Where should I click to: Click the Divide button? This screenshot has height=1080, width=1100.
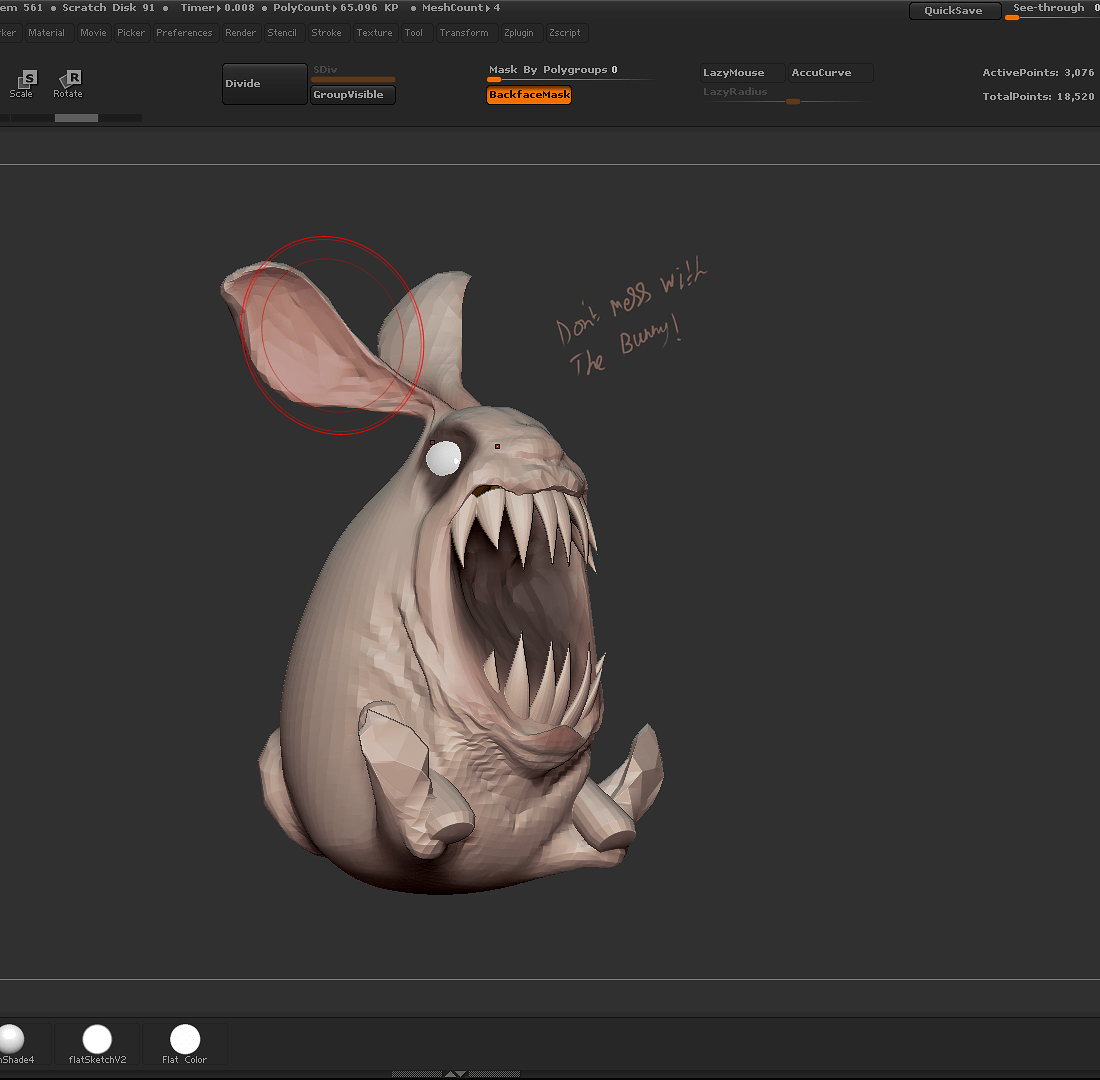pyautogui.click(x=264, y=84)
